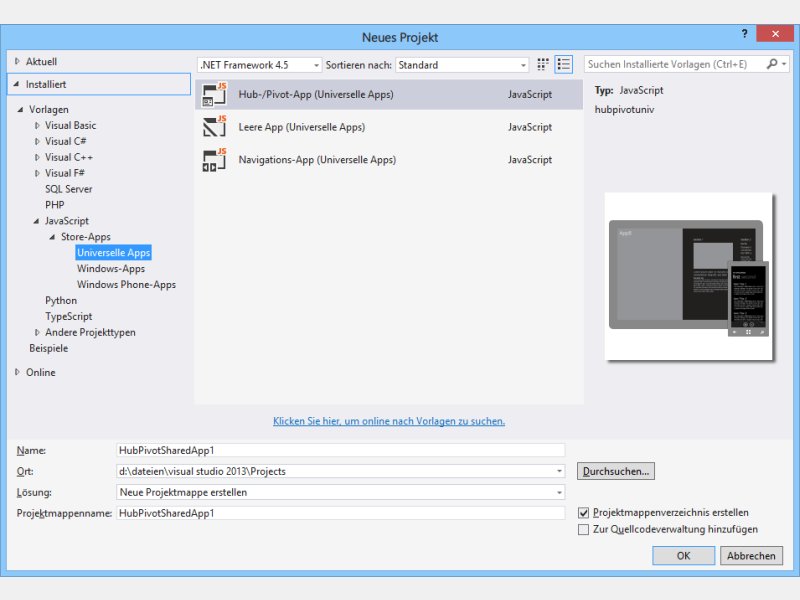Expand the Visual Basic node arrow
Viewport: 800px width, 600px height.
(x=37, y=126)
